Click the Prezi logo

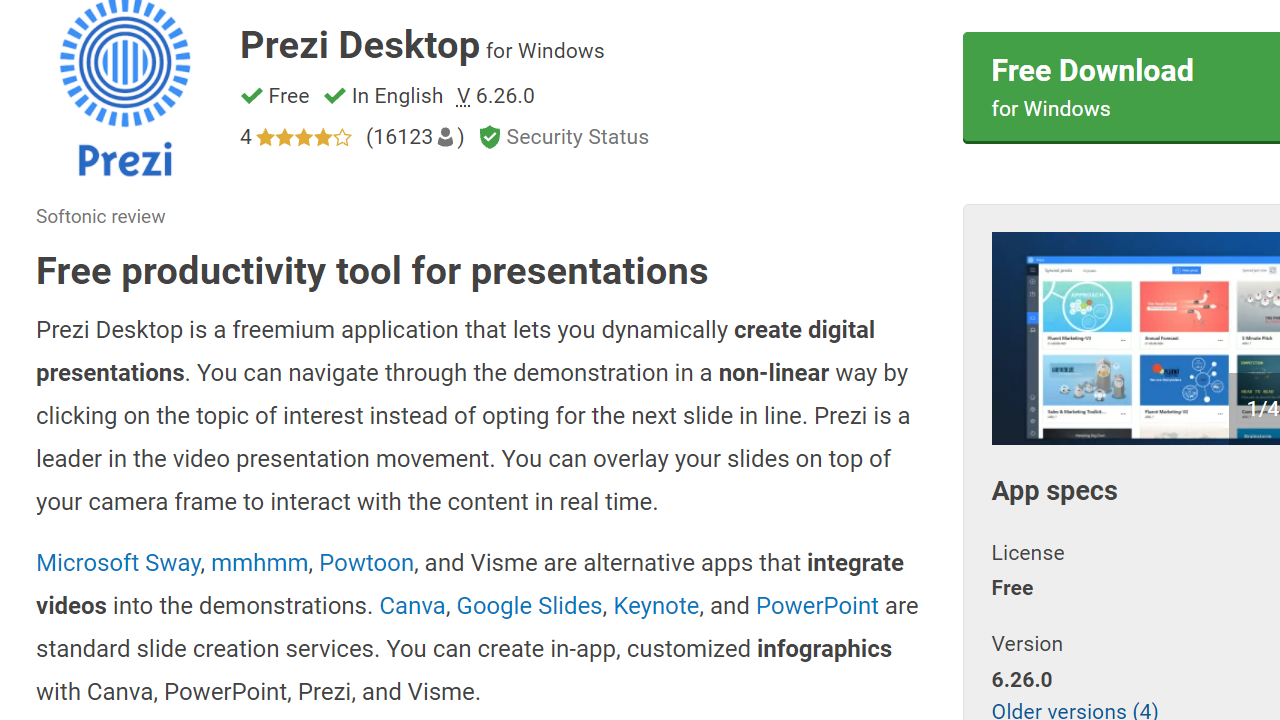coord(124,88)
